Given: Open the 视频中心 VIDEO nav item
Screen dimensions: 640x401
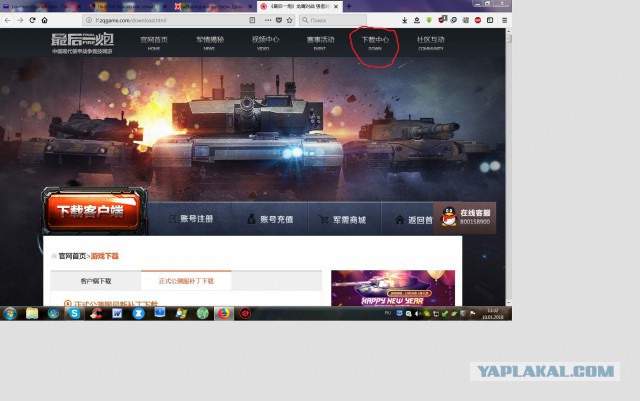Looking at the screenshot, I should click(x=265, y=42).
